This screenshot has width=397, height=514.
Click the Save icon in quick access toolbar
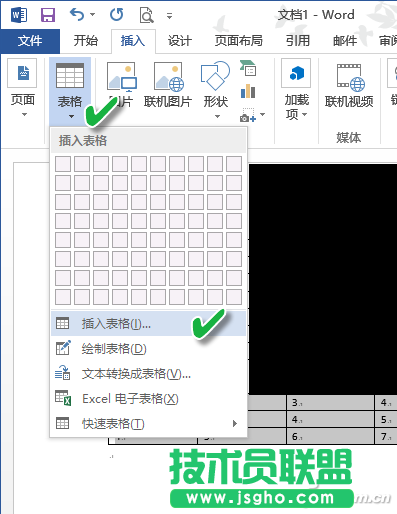48,15
